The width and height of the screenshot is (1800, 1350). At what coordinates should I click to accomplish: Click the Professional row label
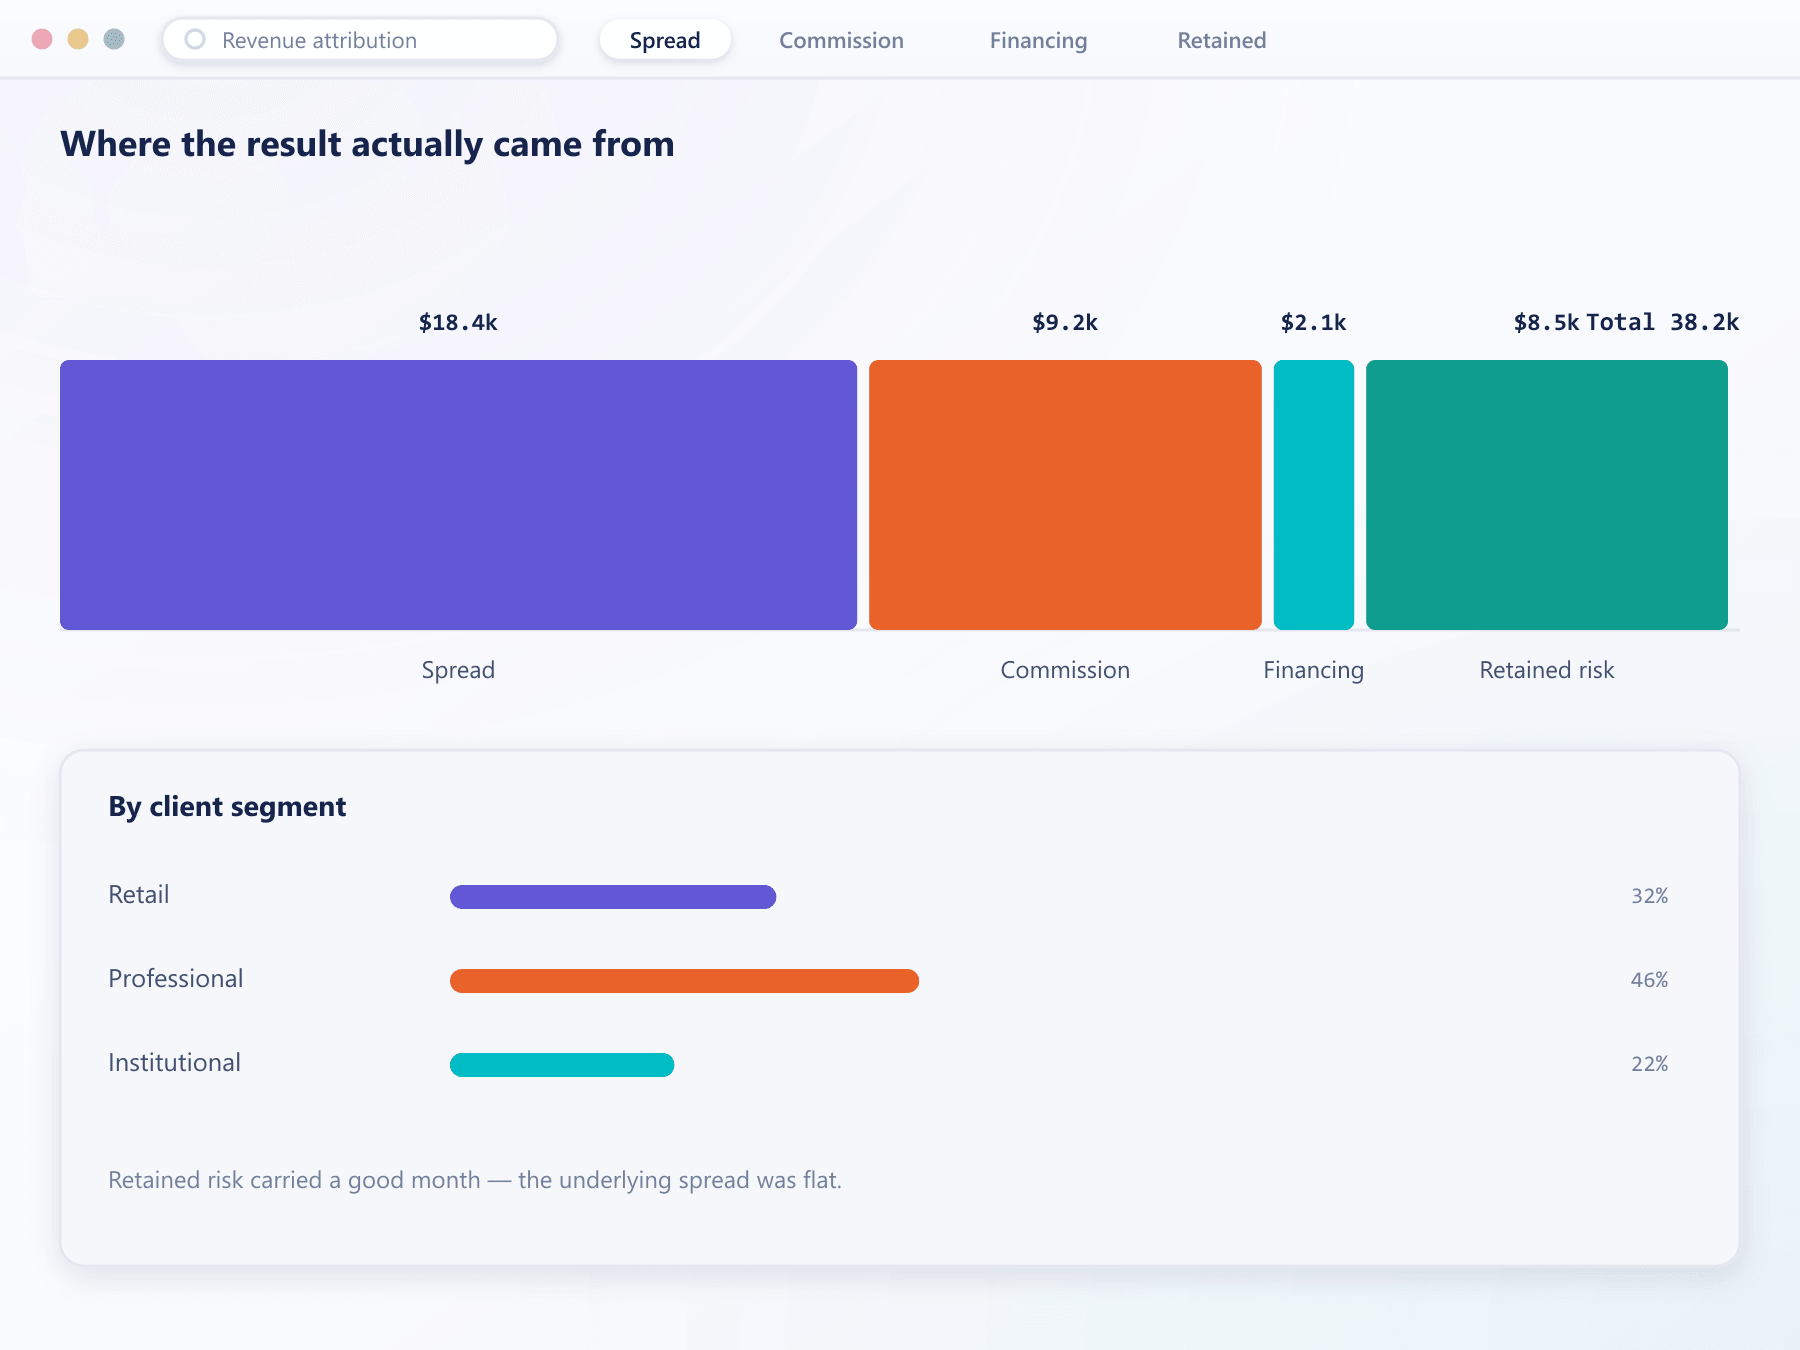[x=176, y=979]
